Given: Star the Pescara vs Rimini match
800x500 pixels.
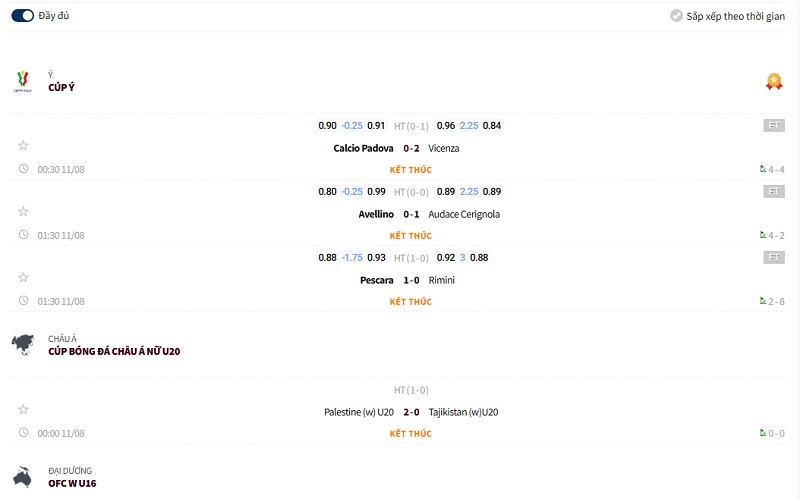Looking at the screenshot, I should pos(23,278).
